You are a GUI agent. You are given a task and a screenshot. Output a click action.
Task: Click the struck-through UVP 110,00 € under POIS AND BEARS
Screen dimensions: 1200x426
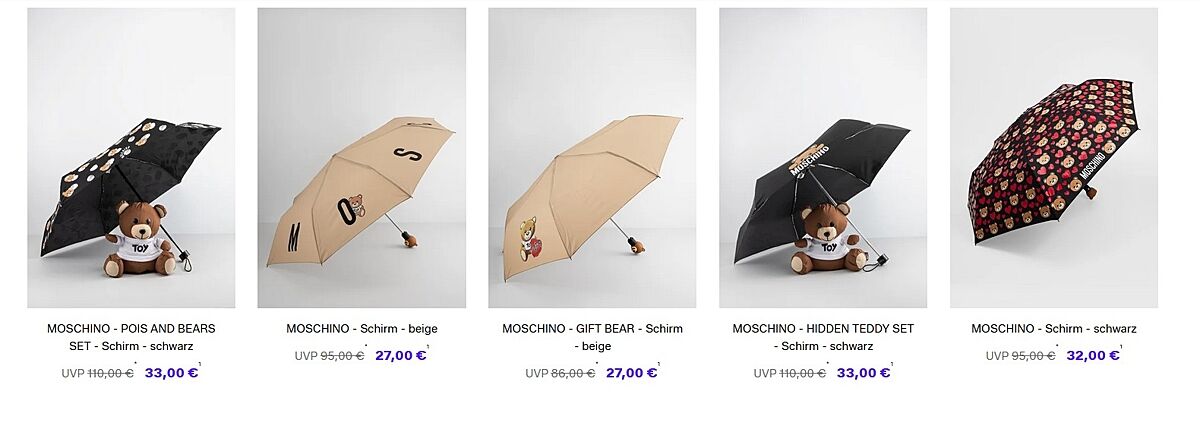tap(98, 373)
